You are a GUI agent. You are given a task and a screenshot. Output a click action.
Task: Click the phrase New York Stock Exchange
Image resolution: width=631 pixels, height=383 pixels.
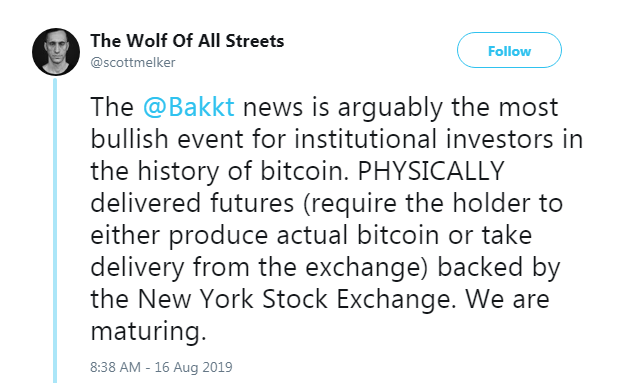click(x=297, y=299)
